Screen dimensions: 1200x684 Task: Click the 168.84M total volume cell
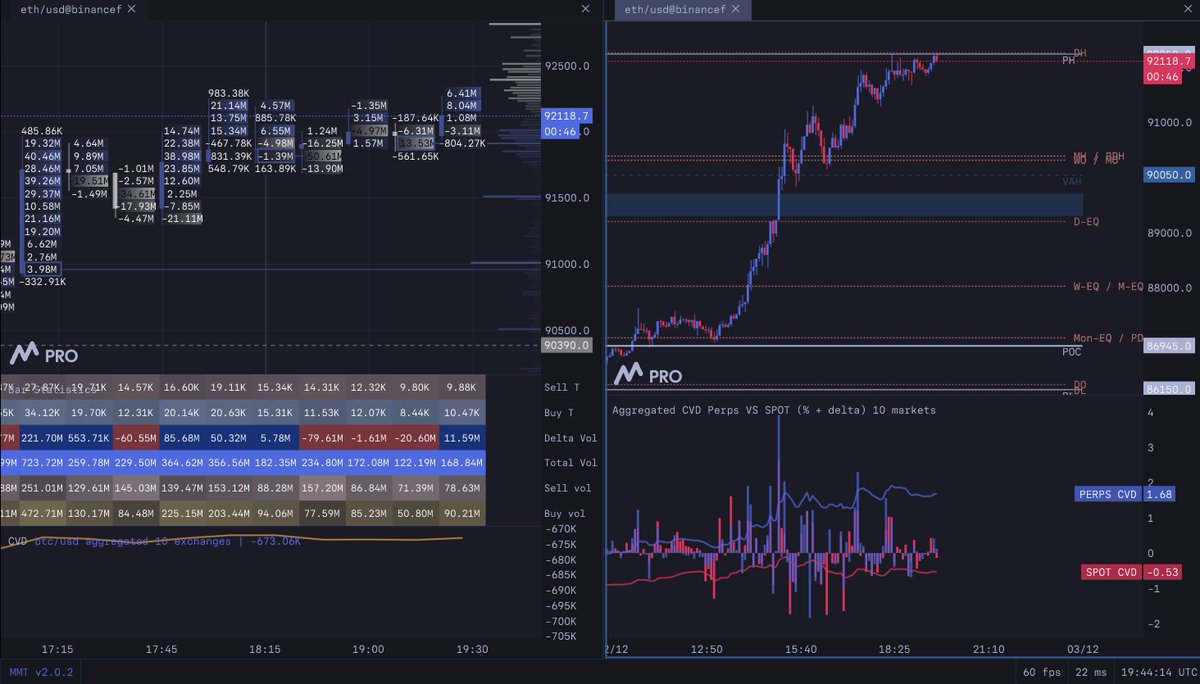tap(460, 463)
